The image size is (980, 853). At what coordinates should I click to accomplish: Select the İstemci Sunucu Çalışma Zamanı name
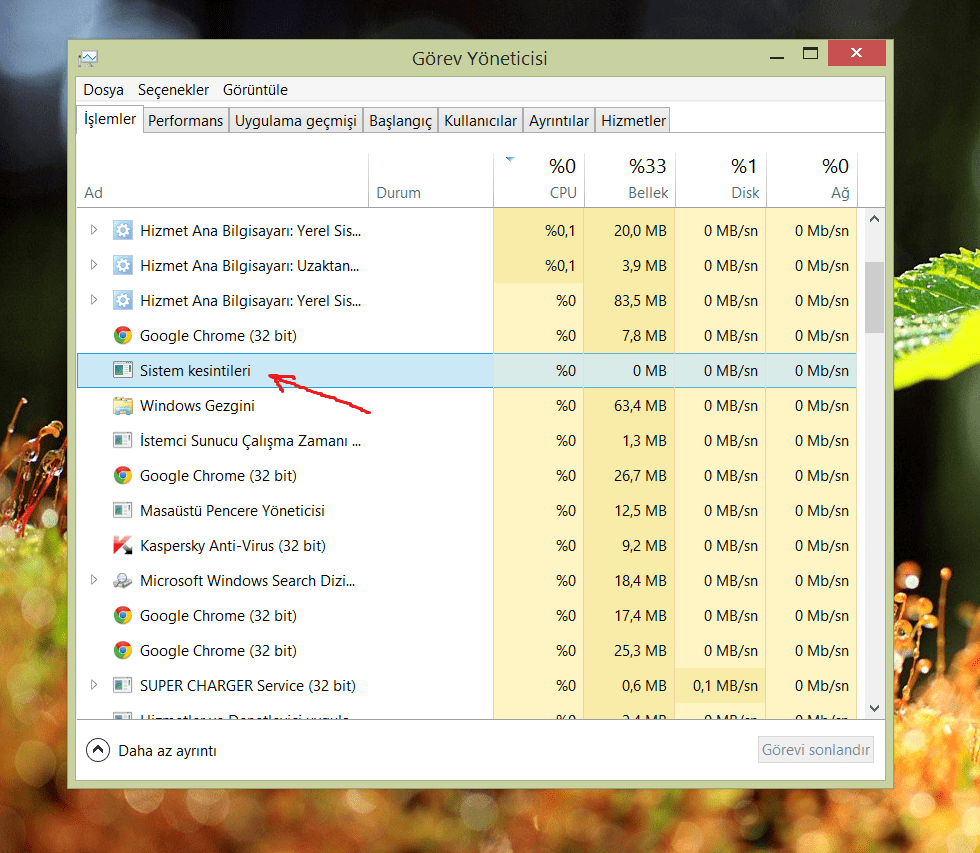click(251, 441)
